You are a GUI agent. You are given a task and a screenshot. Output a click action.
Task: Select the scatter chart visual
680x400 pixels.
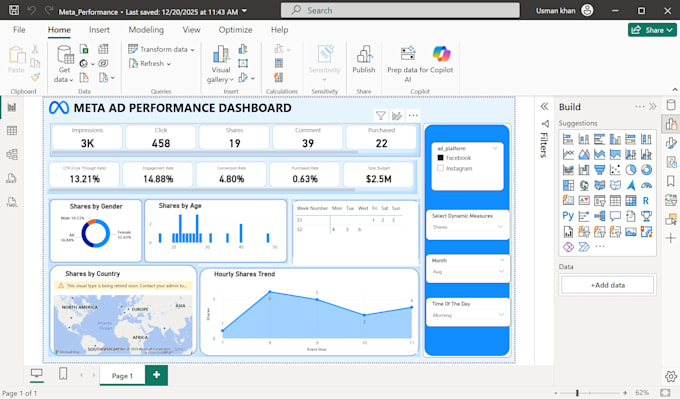coord(615,170)
